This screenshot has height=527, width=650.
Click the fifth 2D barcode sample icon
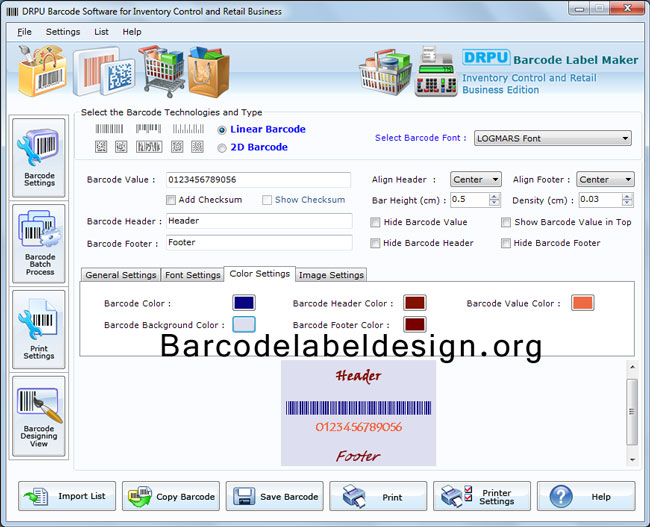coord(197,146)
